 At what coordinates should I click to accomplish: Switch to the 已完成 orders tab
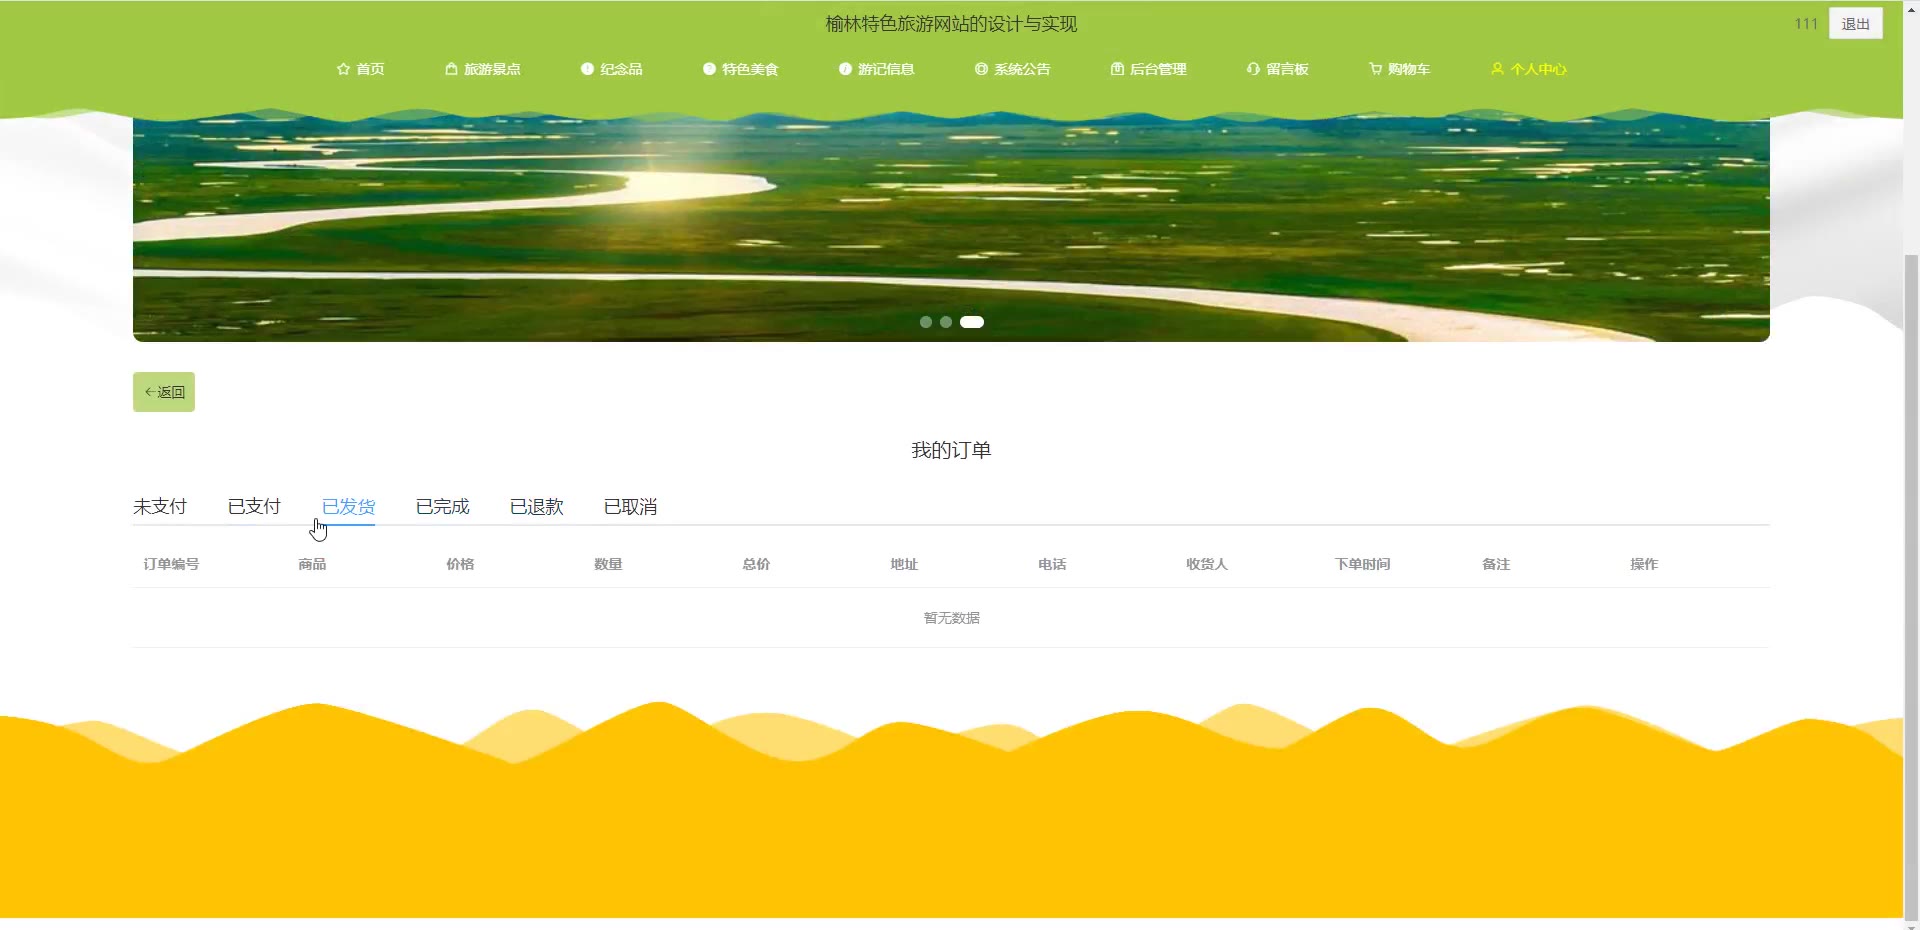click(442, 507)
